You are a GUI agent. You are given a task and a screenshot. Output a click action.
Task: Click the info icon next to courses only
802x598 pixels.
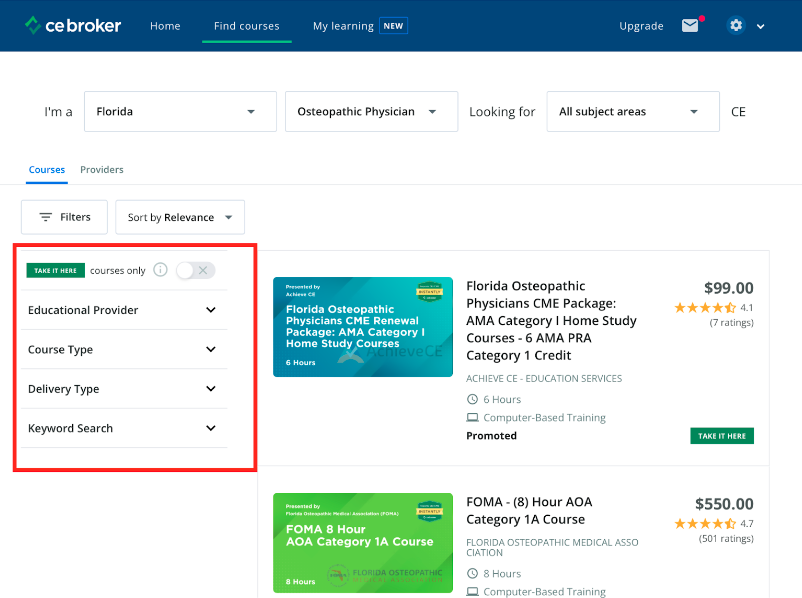tap(160, 270)
